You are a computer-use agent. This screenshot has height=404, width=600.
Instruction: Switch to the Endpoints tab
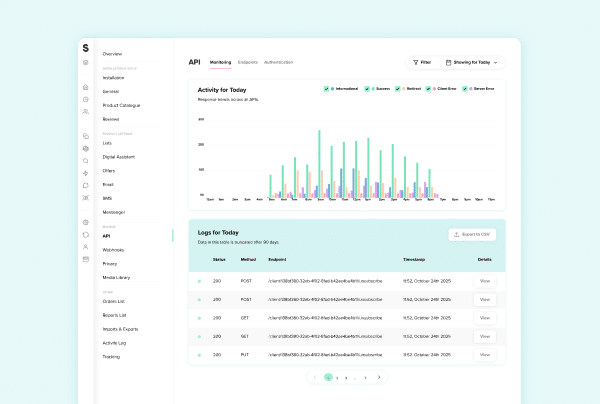248,62
